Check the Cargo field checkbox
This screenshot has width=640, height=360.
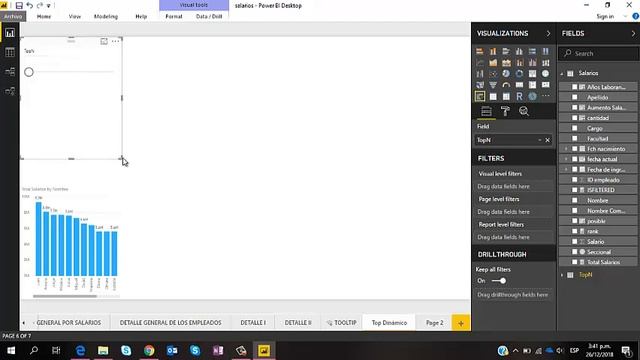(x=575, y=128)
